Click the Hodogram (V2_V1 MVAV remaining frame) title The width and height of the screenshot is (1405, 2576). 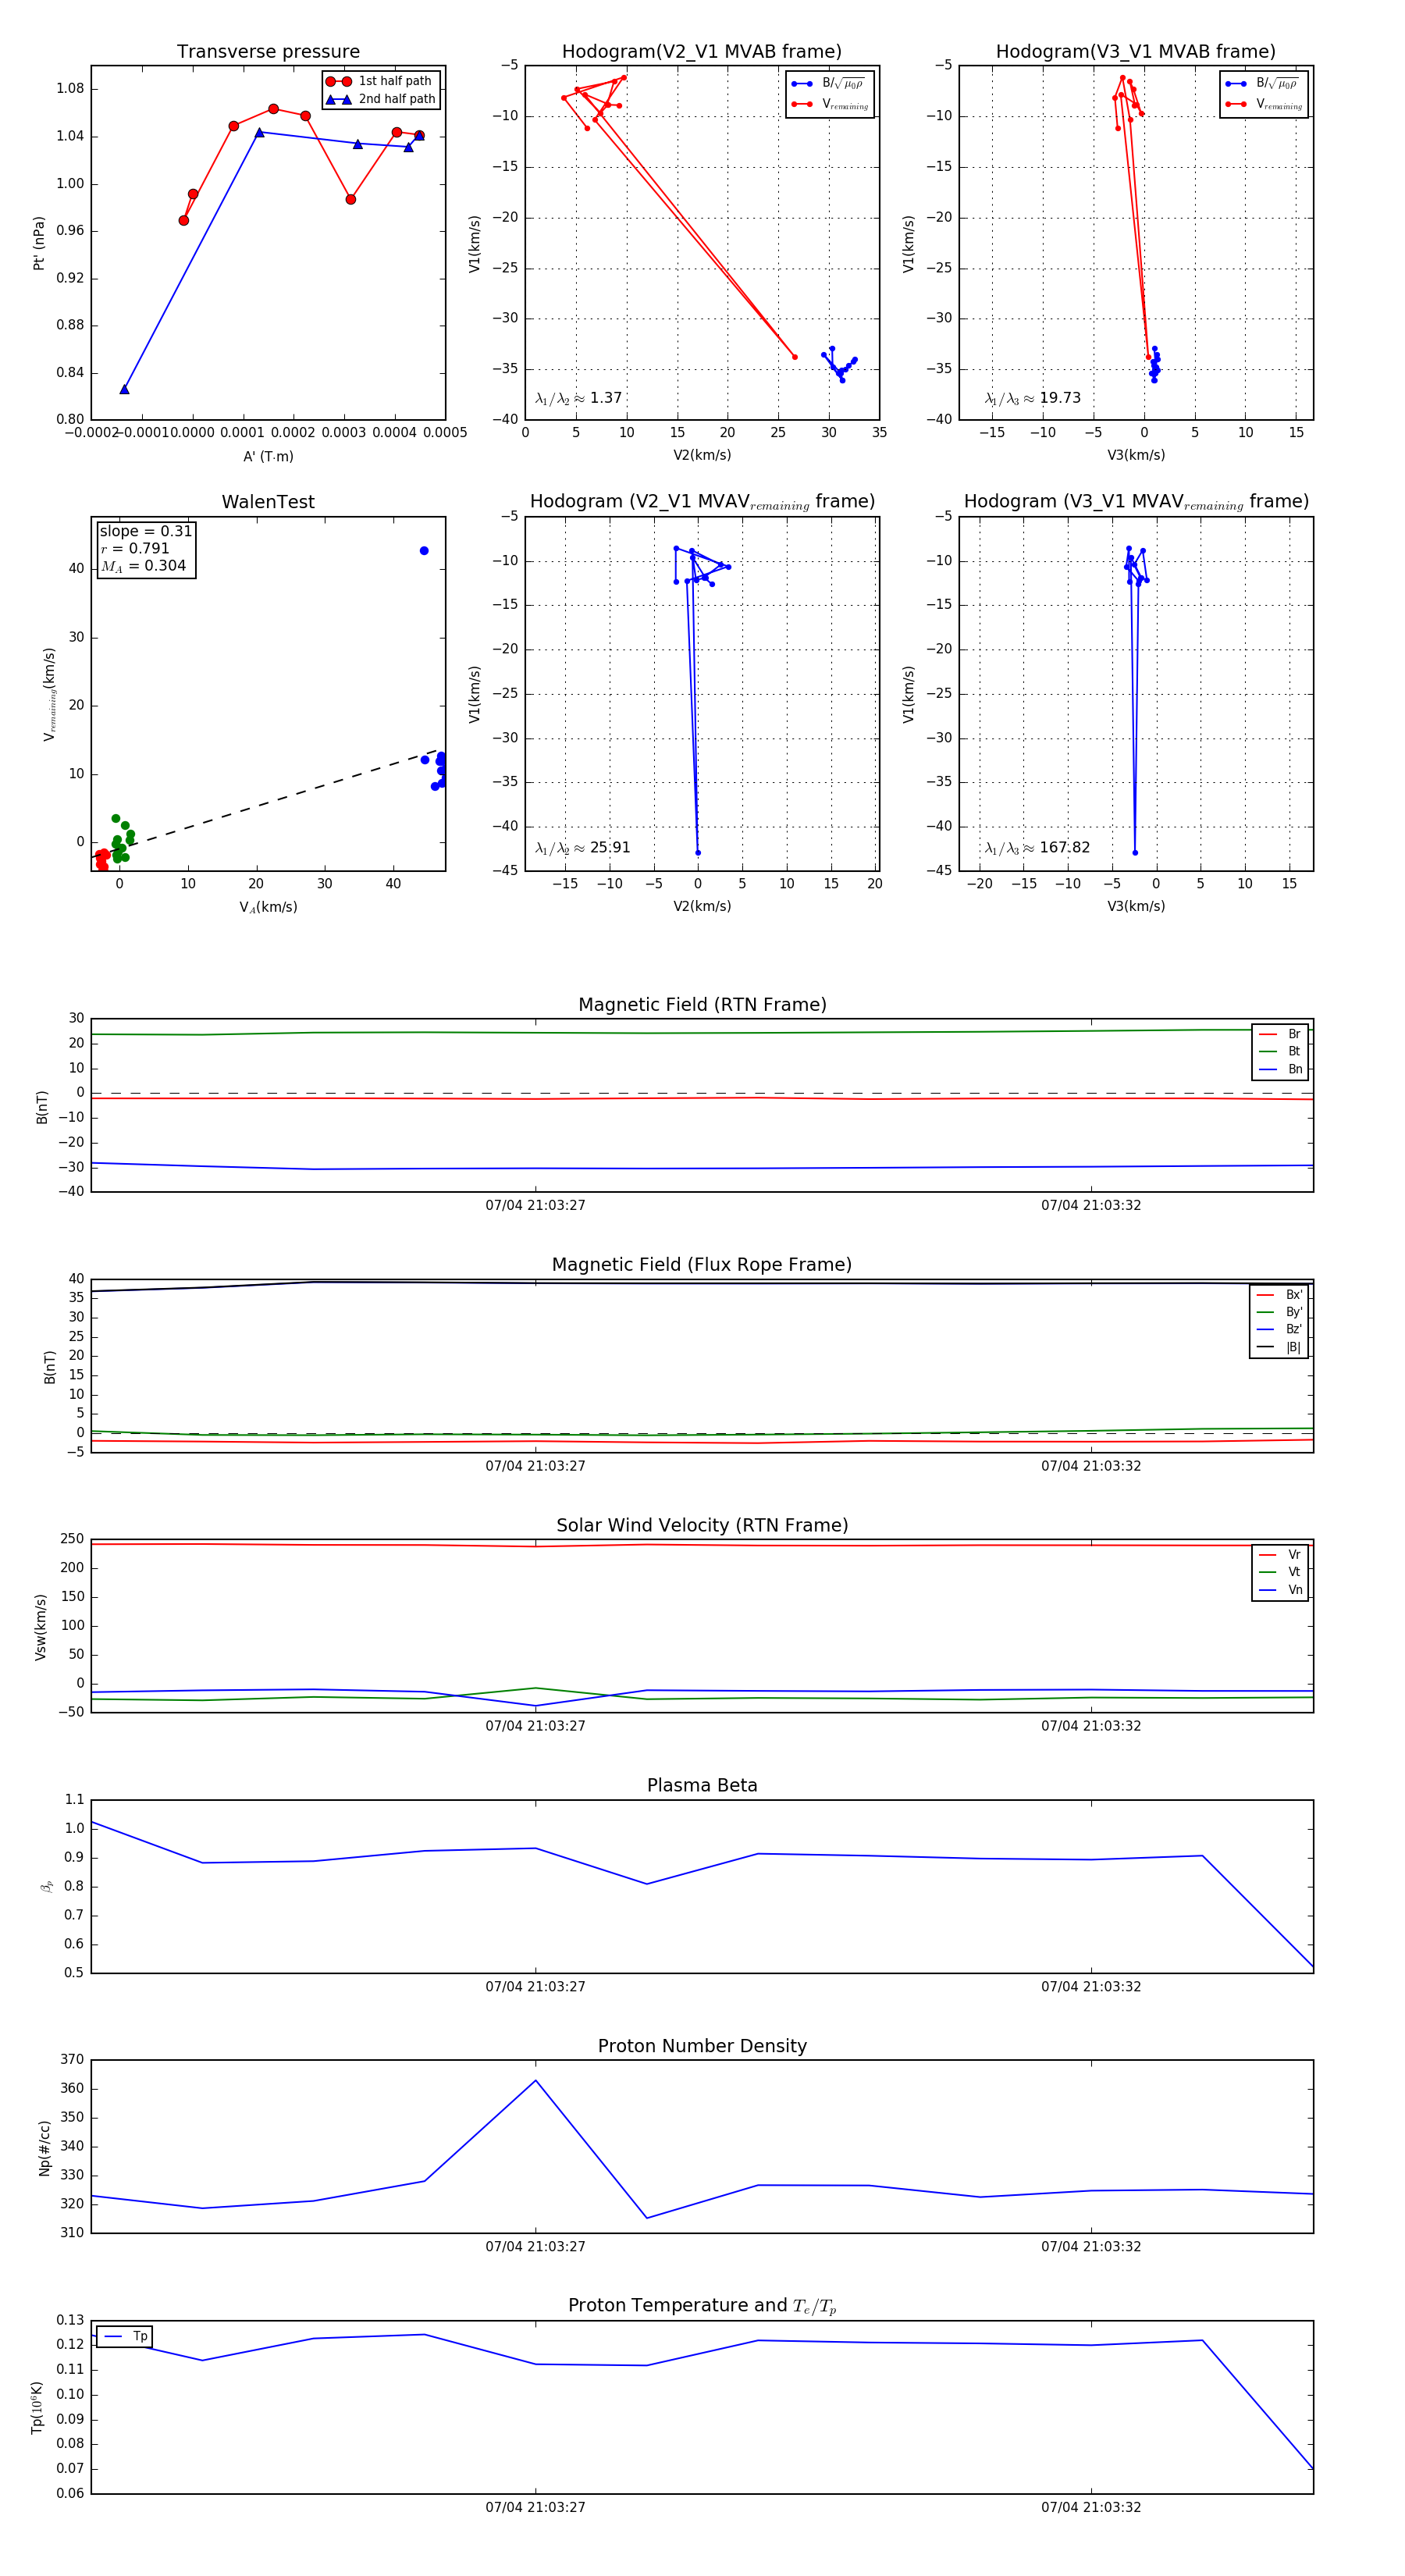(x=702, y=502)
